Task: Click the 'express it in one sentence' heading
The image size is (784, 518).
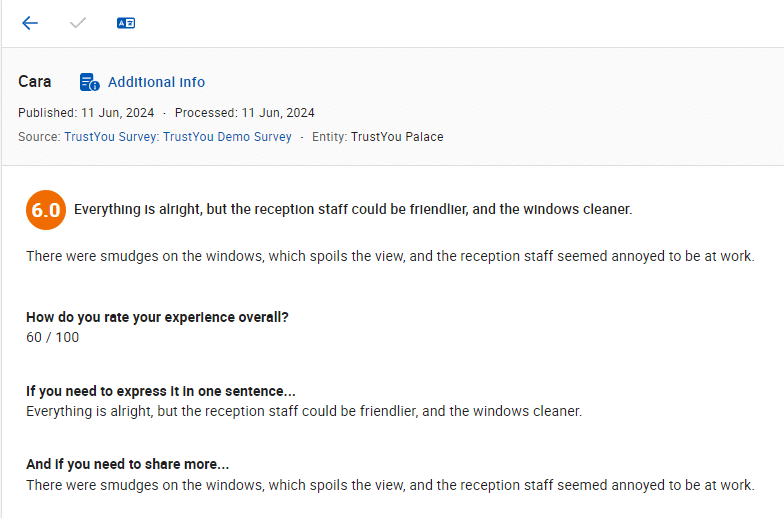Action: (x=160, y=391)
